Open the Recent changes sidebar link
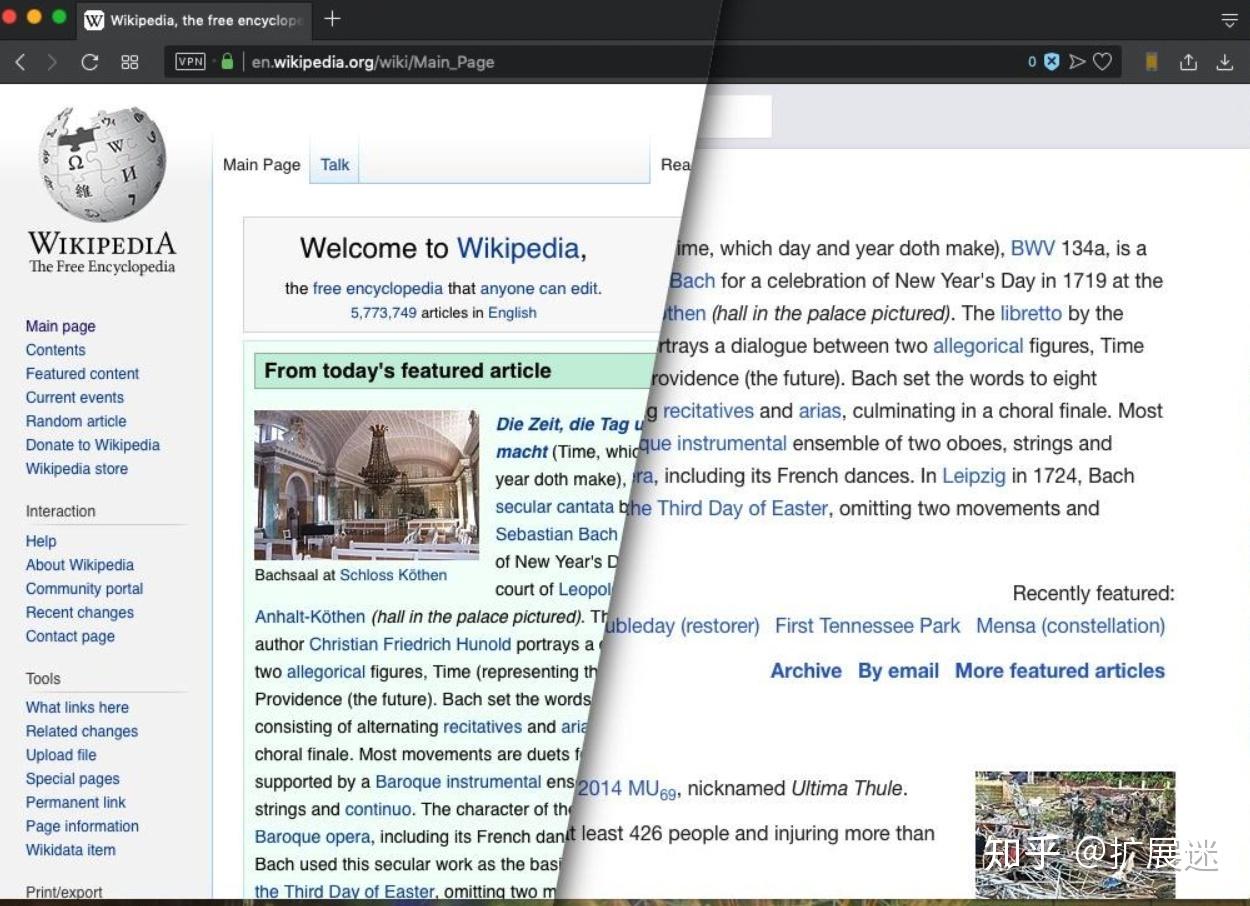Screen dimensions: 1250x906 click(79, 612)
